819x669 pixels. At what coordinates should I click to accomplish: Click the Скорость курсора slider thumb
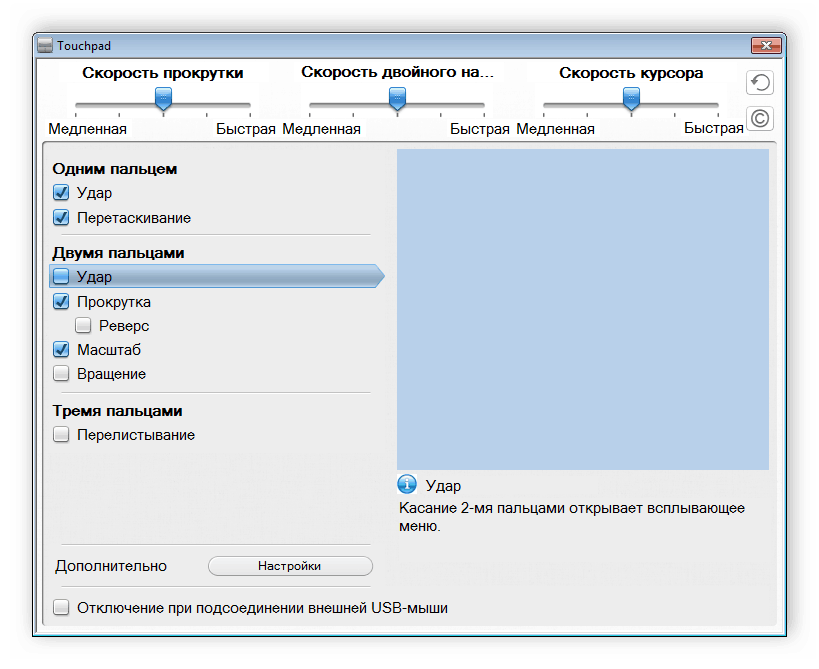pos(631,99)
